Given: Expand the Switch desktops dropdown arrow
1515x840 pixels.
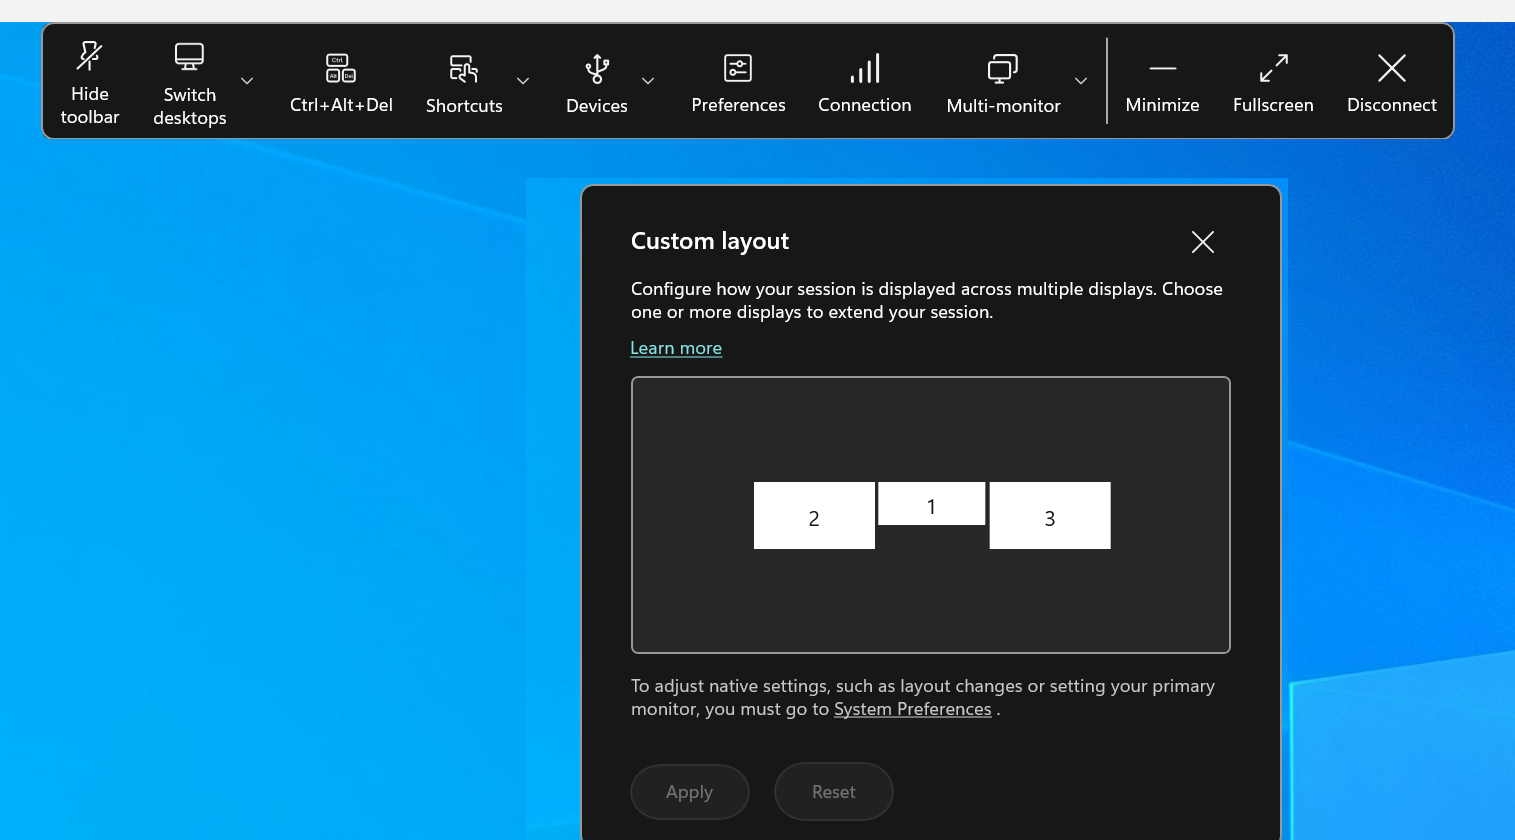Looking at the screenshot, I should coord(247,81).
